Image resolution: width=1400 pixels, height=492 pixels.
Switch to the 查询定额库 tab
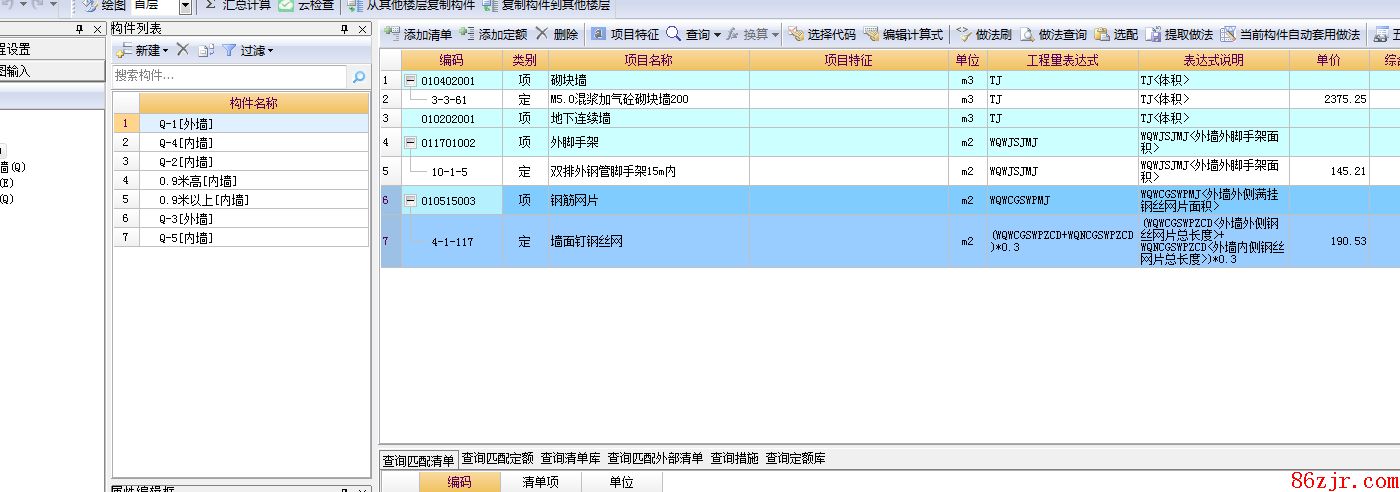point(795,459)
